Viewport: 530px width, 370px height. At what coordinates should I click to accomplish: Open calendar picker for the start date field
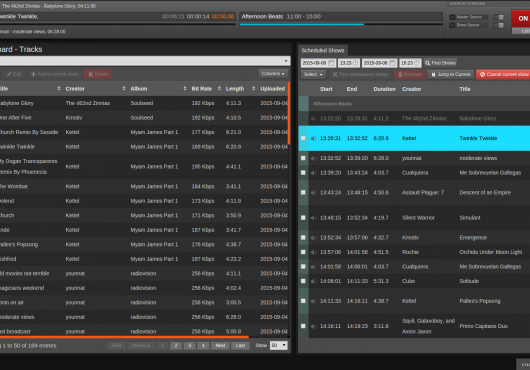click(331, 63)
